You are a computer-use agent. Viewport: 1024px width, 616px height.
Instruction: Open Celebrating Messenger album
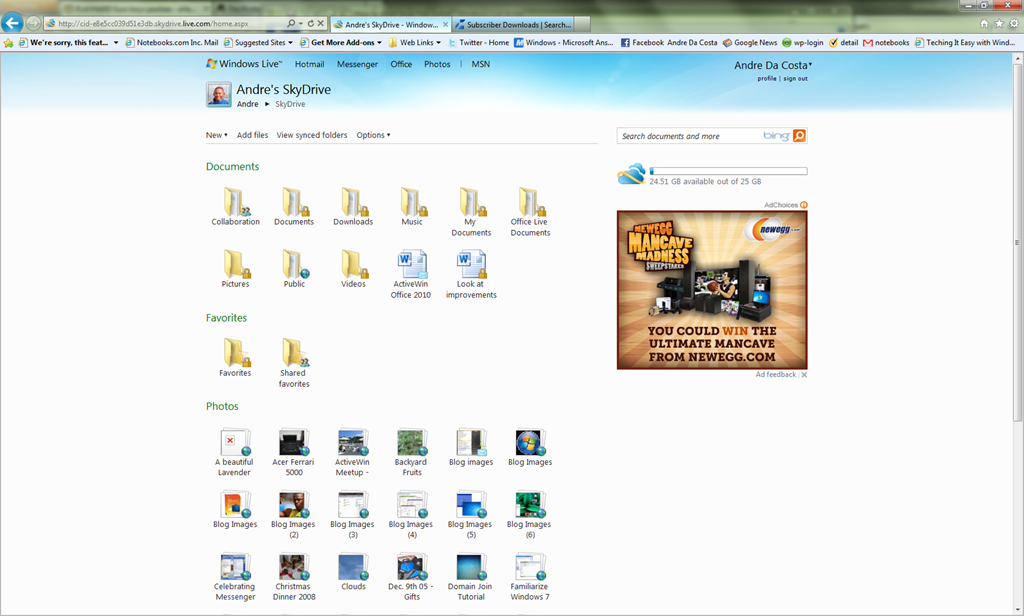pos(234,577)
